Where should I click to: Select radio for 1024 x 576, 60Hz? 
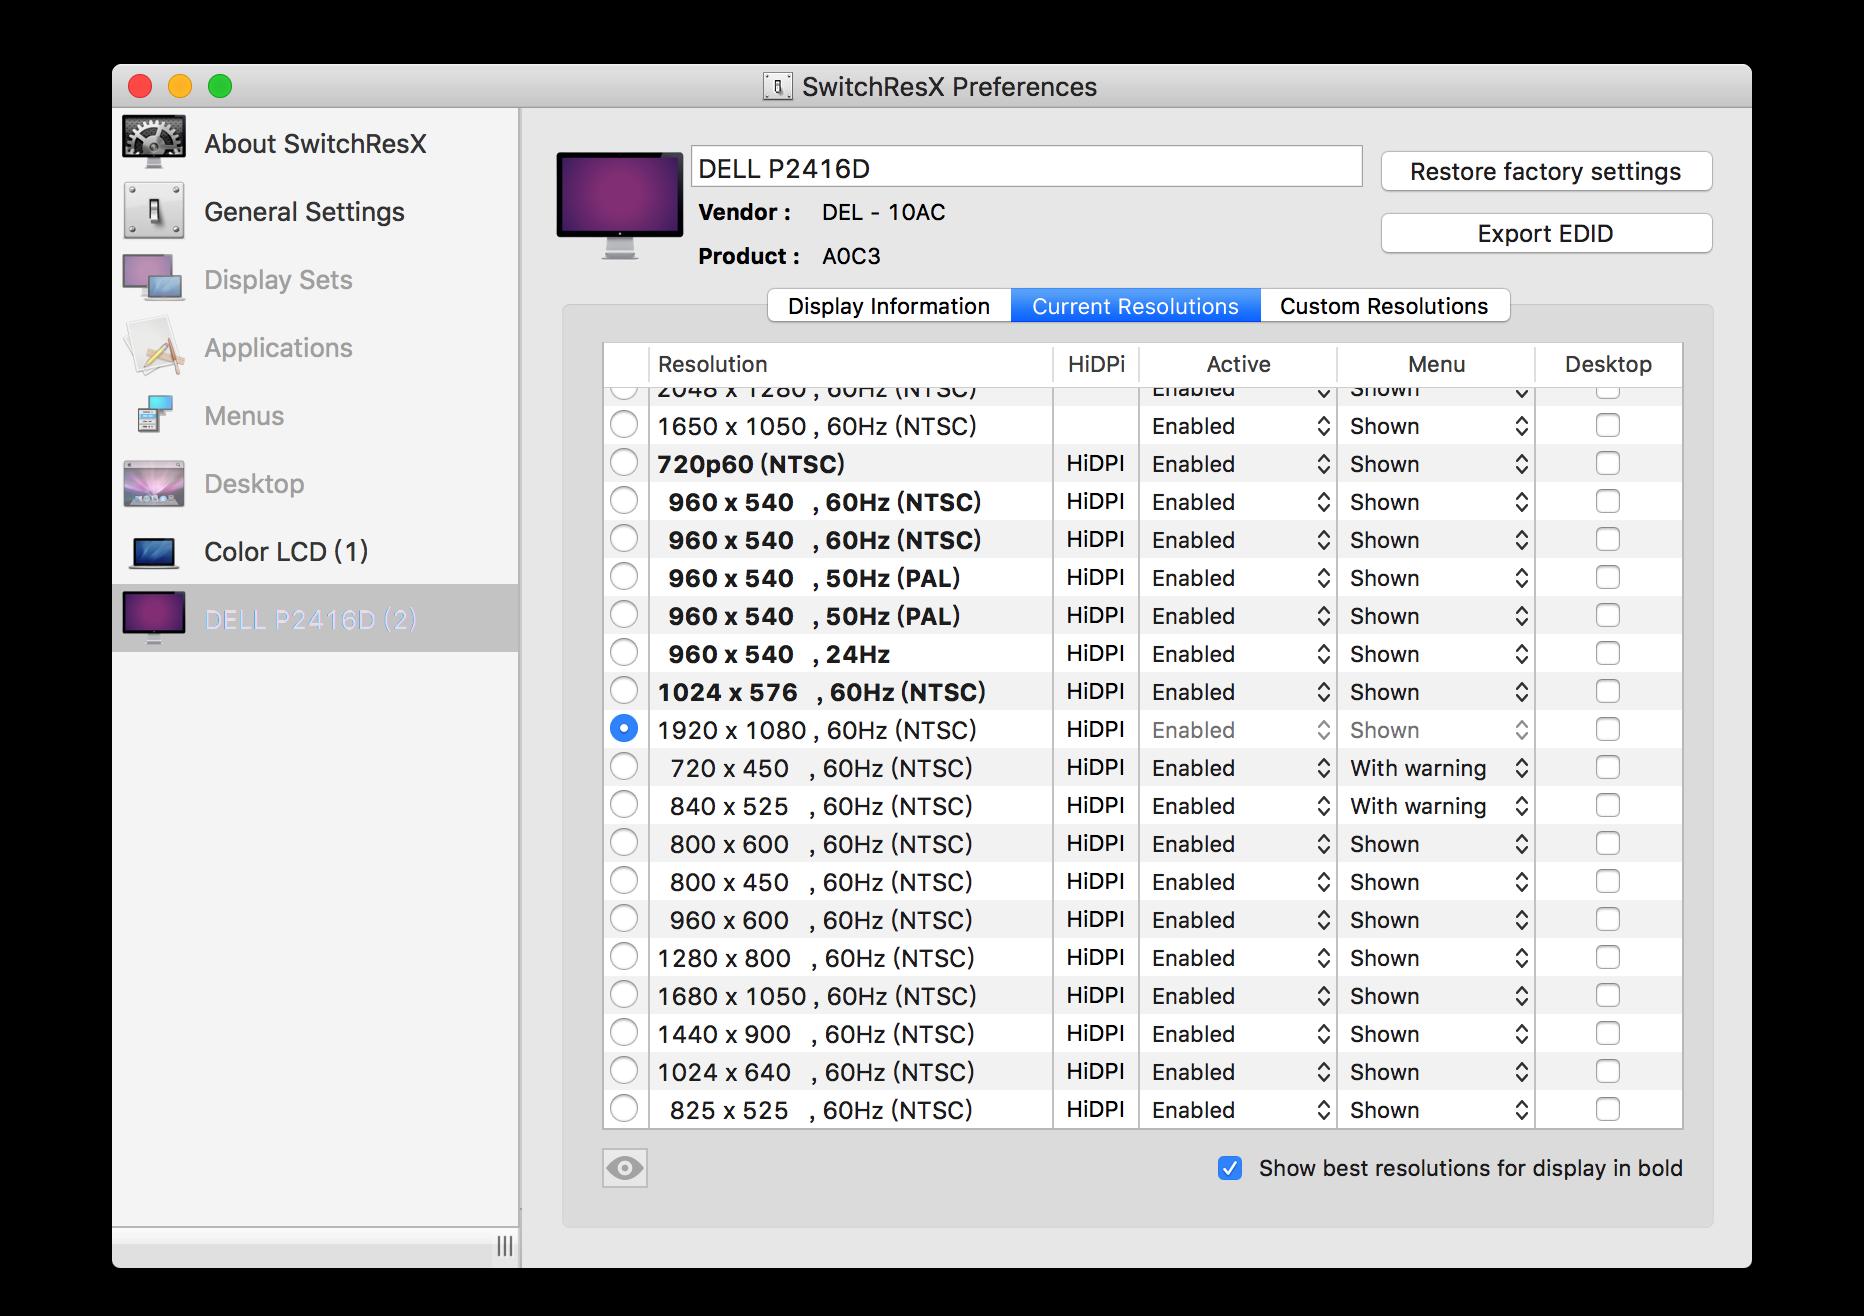[624, 691]
